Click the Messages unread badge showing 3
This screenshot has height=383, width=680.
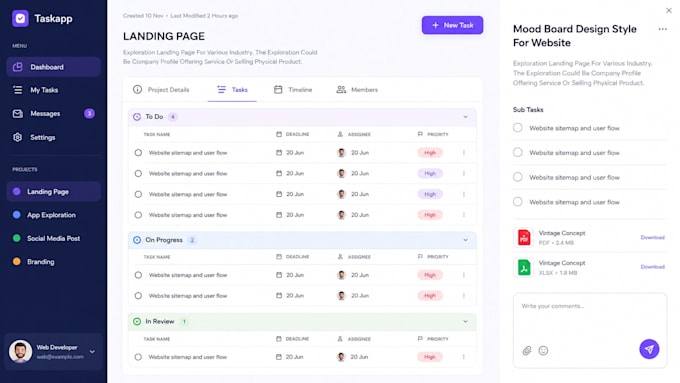[x=89, y=114]
